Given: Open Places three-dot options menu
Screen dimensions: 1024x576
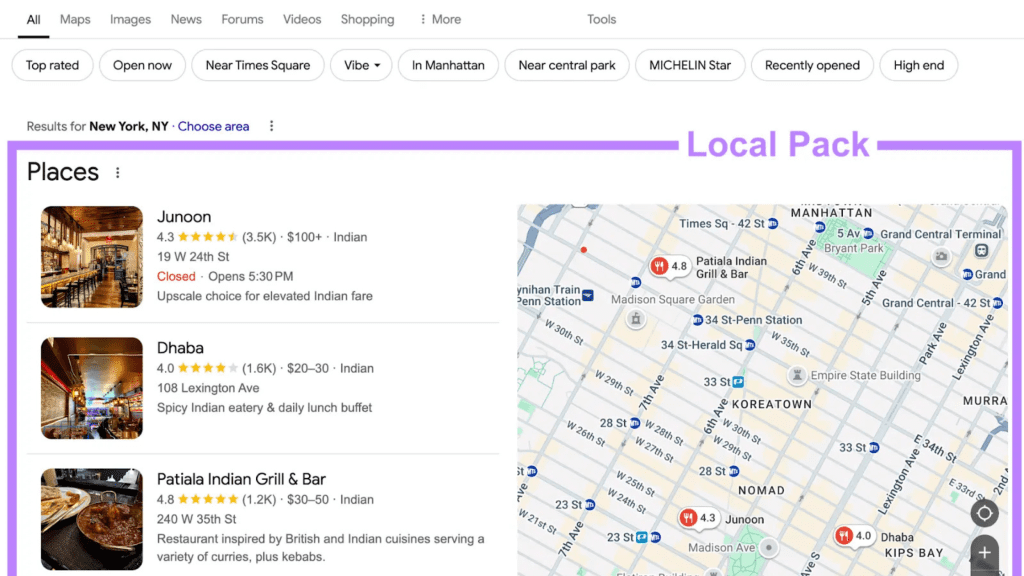Looking at the screenshot, I should tap(118, 173).
